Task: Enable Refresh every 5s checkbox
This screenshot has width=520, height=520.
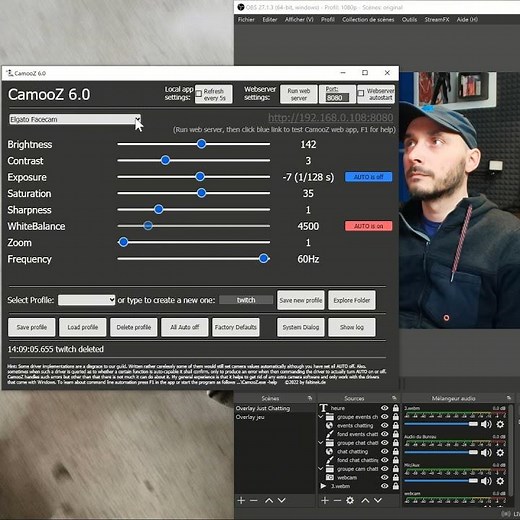Action: click(x=199, y=94)
